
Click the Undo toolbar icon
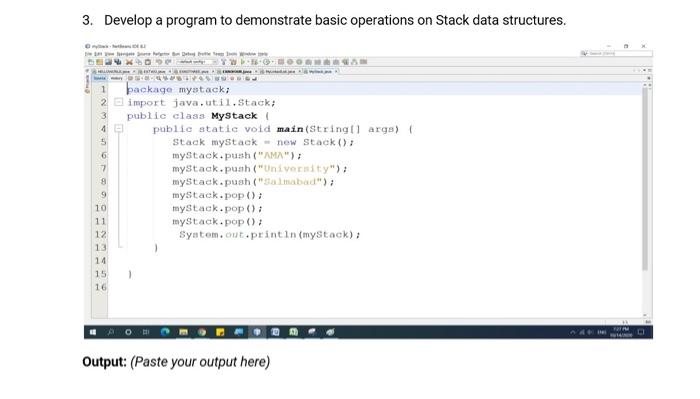coord(158,62)
